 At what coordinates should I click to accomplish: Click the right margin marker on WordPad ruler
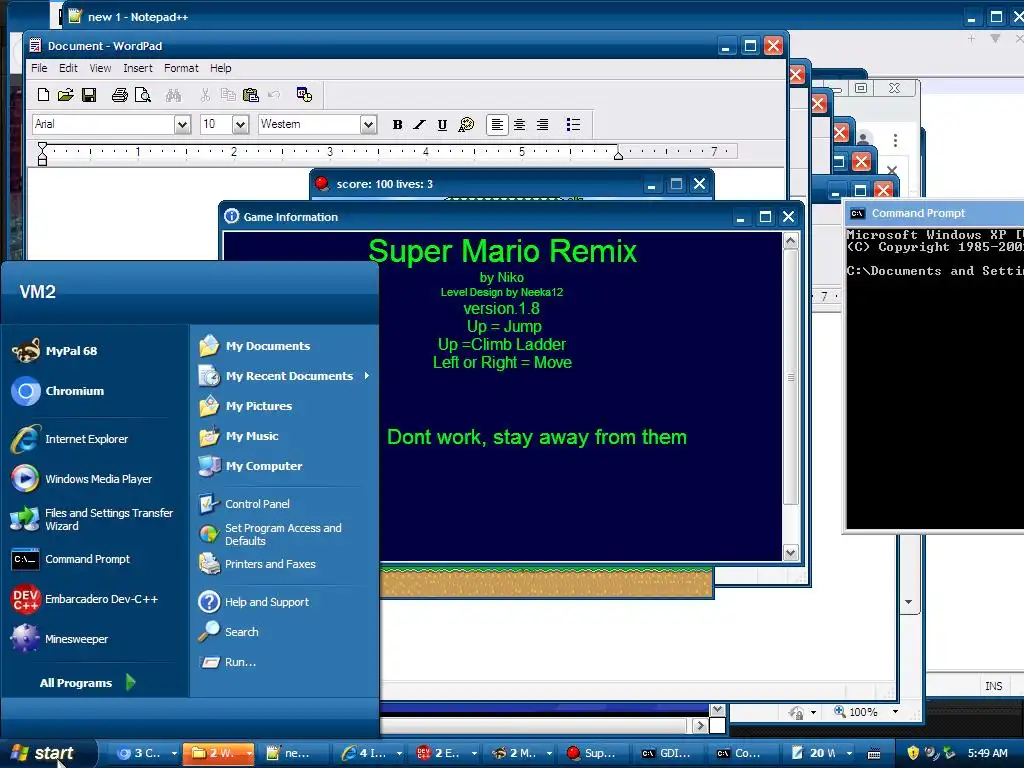coord(618,155)
